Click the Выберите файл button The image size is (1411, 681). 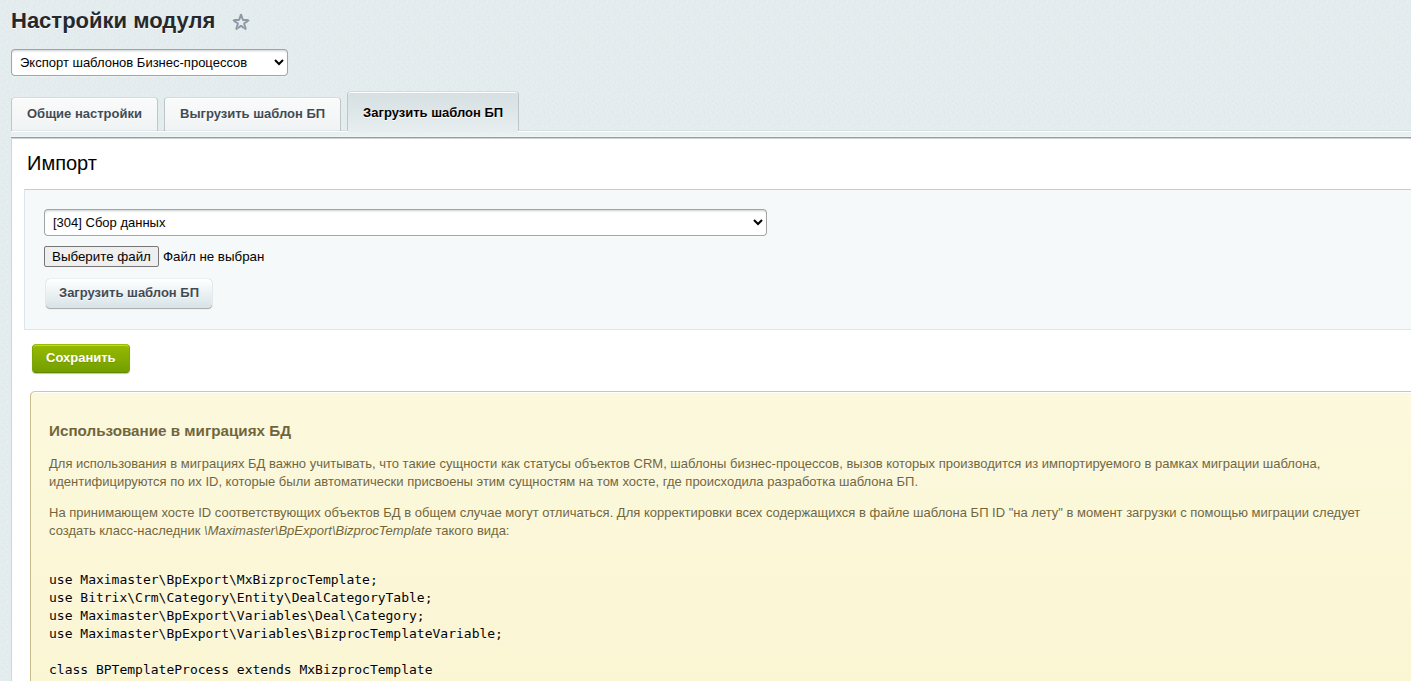[101, 257]
